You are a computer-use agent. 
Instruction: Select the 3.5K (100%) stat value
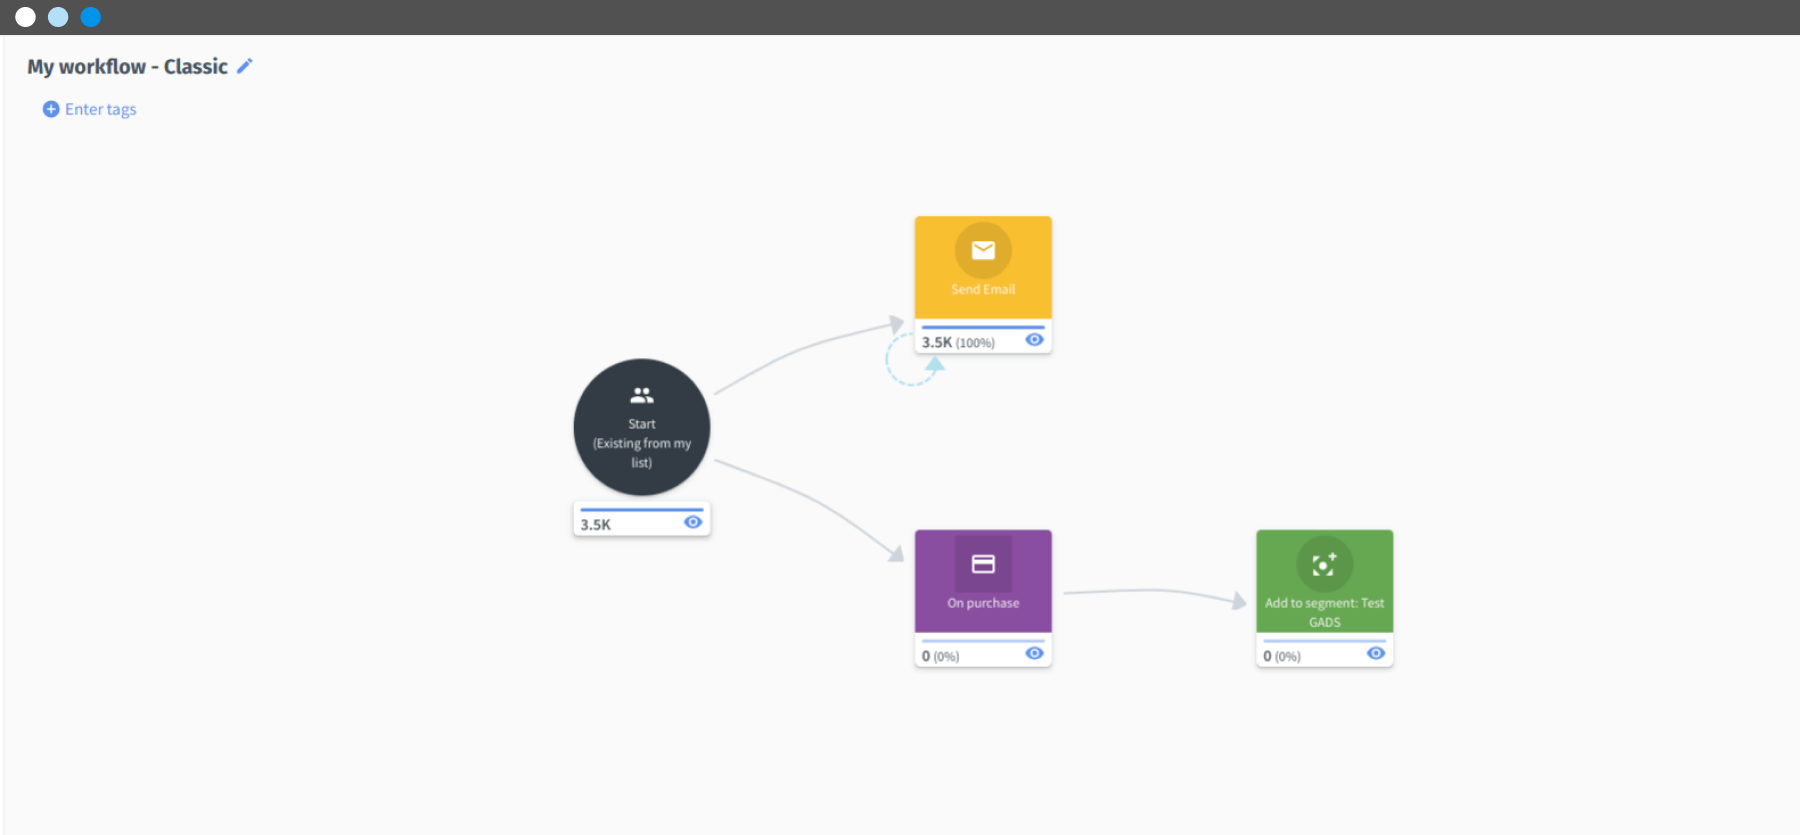[958, 342]
